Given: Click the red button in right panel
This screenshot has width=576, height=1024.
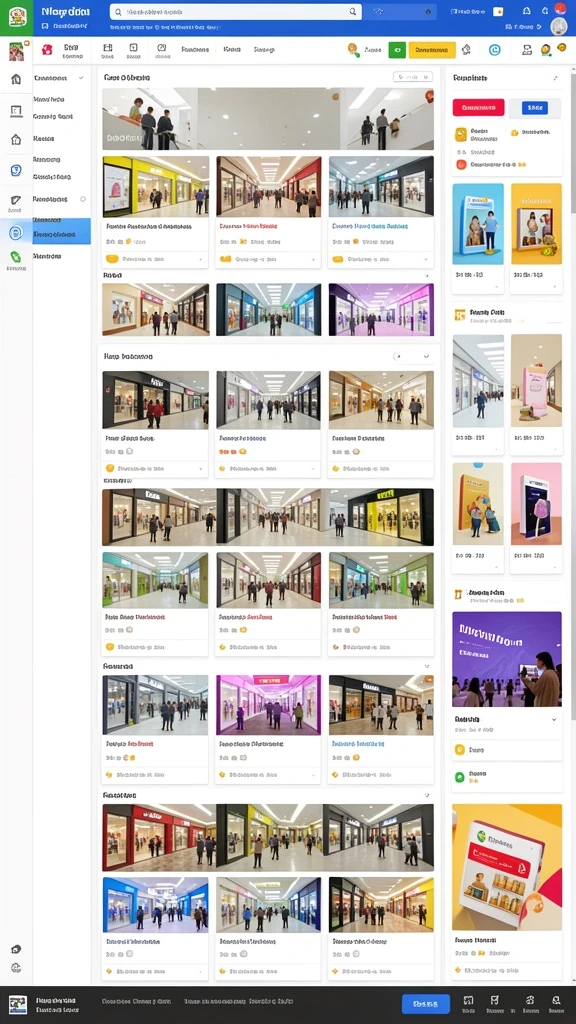Looking at the screenshot, I should 478,107.
